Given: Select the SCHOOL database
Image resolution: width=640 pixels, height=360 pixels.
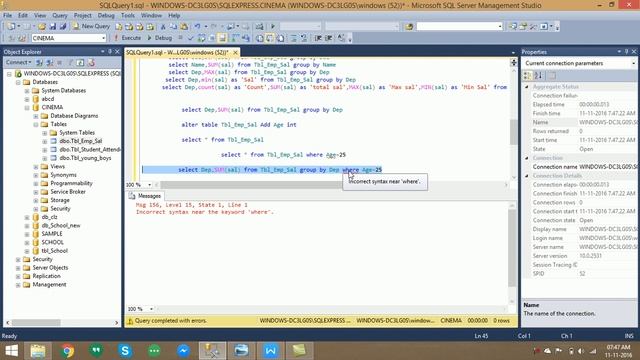Looking at the screenshot, I should 52,242.
